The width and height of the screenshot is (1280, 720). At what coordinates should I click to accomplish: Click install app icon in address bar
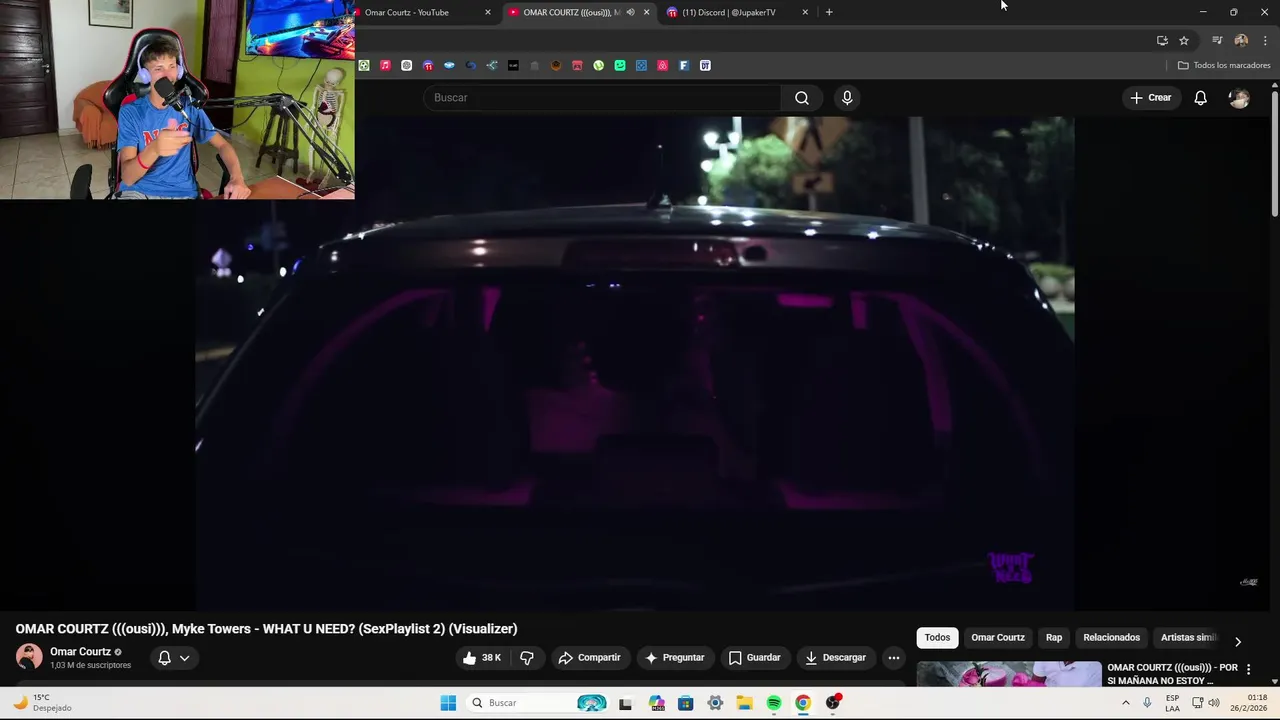click(1162, 40)
